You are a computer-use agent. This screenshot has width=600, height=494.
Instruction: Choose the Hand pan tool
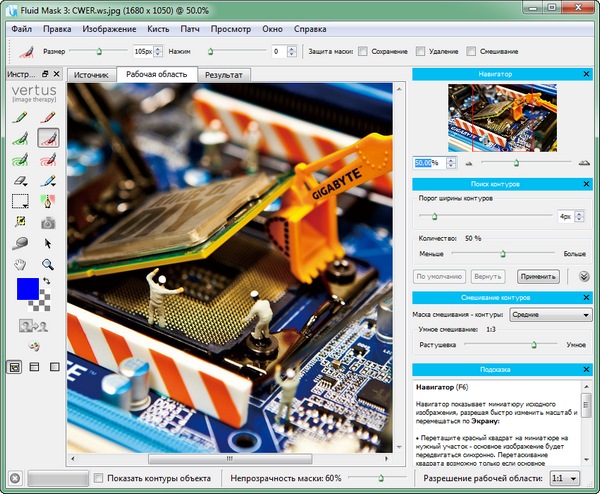tap(20, 264)
